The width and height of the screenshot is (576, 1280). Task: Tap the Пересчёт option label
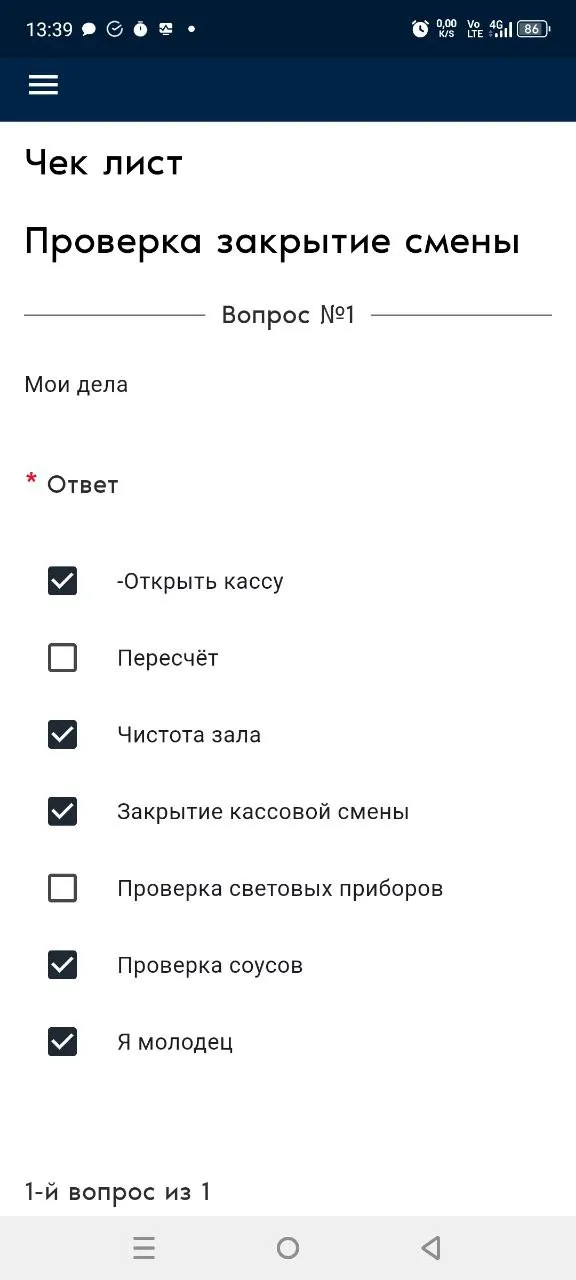pyautogui.click(x=168, y=658)
